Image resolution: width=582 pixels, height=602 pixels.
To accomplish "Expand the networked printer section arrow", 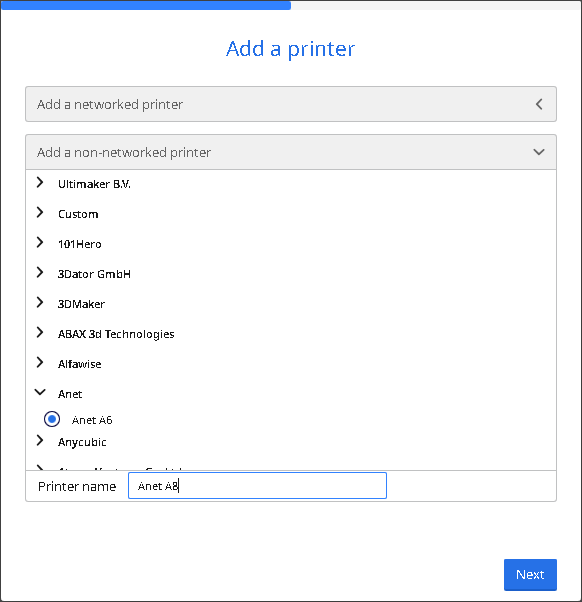I will (x=539, y=104).
